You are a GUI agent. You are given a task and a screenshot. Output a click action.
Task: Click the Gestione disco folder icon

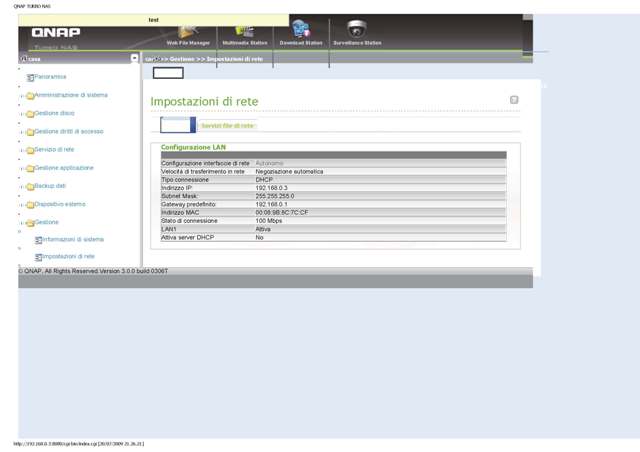tap(30, 114)
